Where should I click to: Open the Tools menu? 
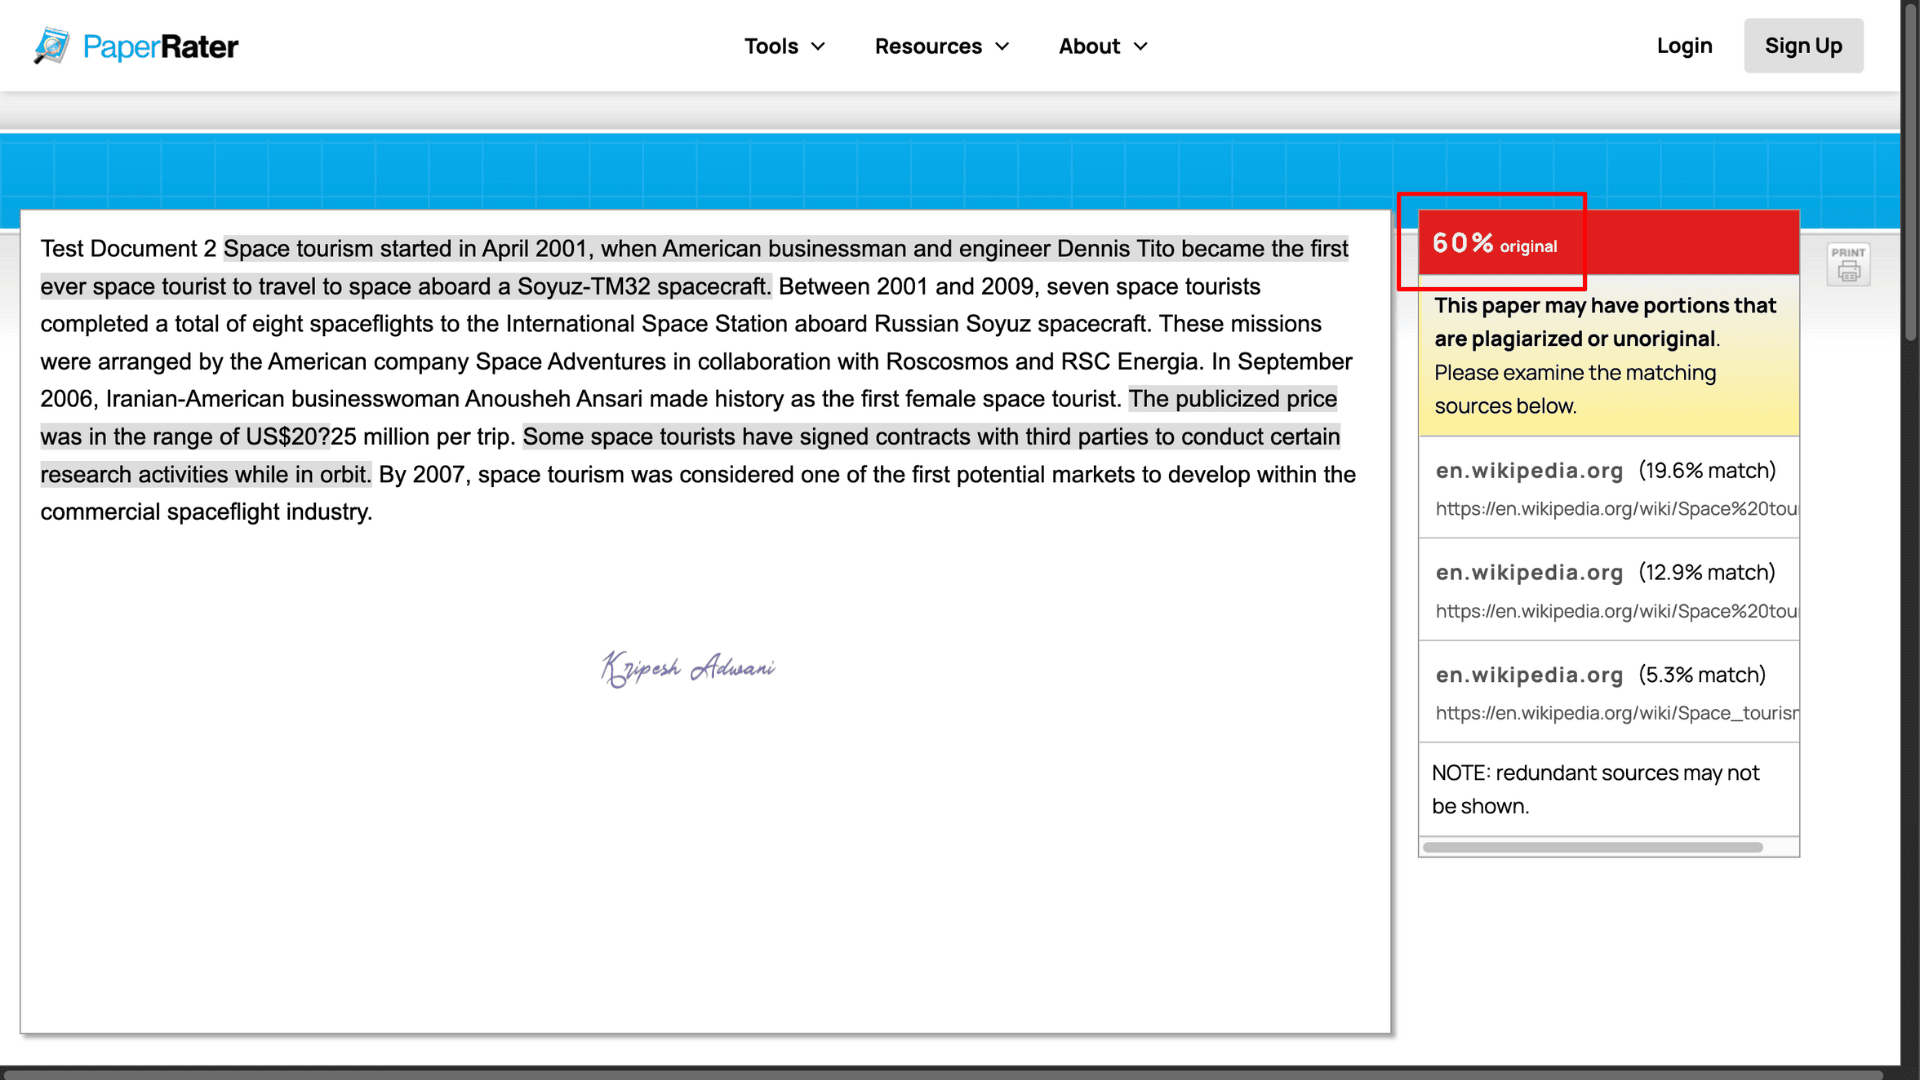pyautogui.click(x=771, y=47)
